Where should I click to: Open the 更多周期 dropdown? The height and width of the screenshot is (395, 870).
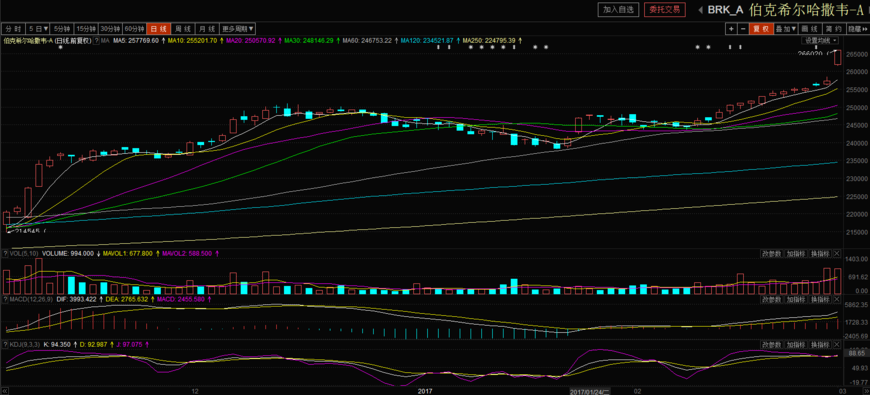[237, 28]
